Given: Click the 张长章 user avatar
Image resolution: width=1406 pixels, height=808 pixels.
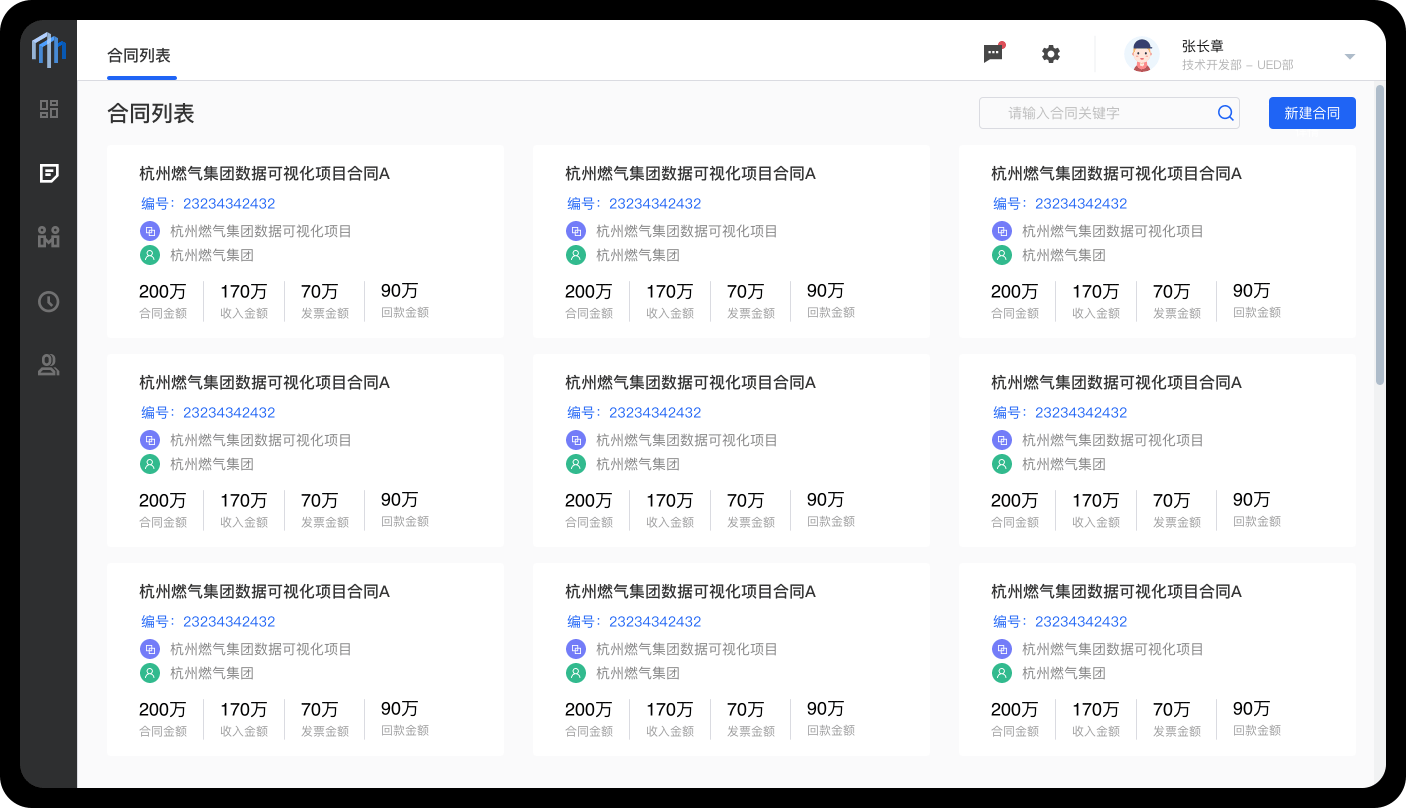Looking at the screenshot, I should pyautogui.click(x=1142, y=54).
